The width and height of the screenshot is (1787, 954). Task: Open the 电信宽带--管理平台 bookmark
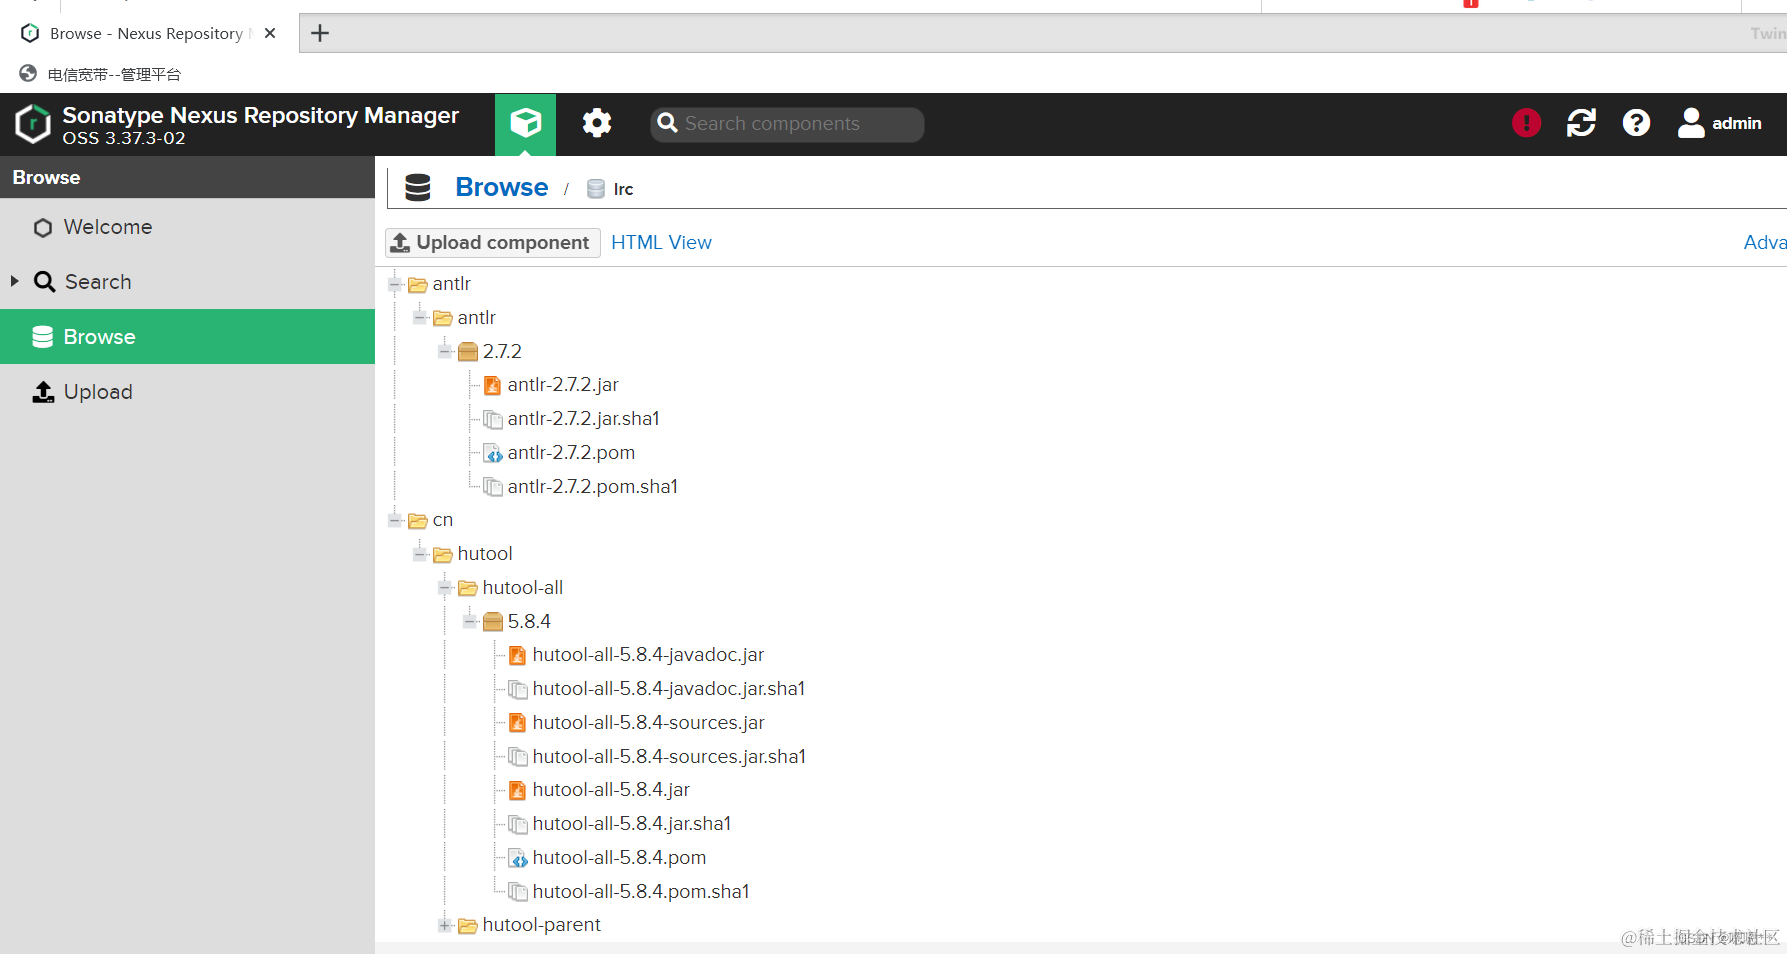click(101, 74)
